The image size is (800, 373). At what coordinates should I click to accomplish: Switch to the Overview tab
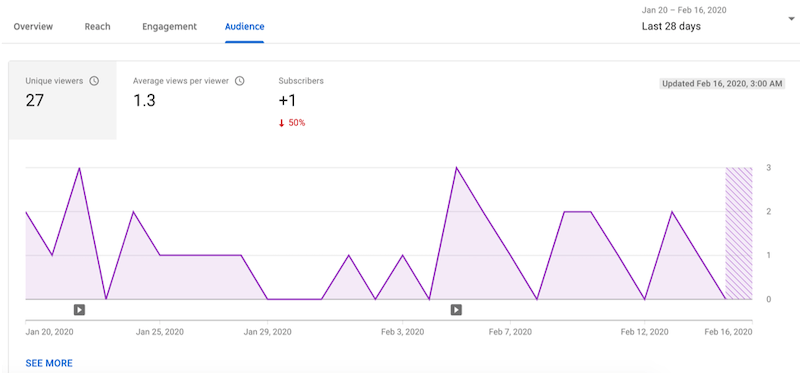(33, 27)
